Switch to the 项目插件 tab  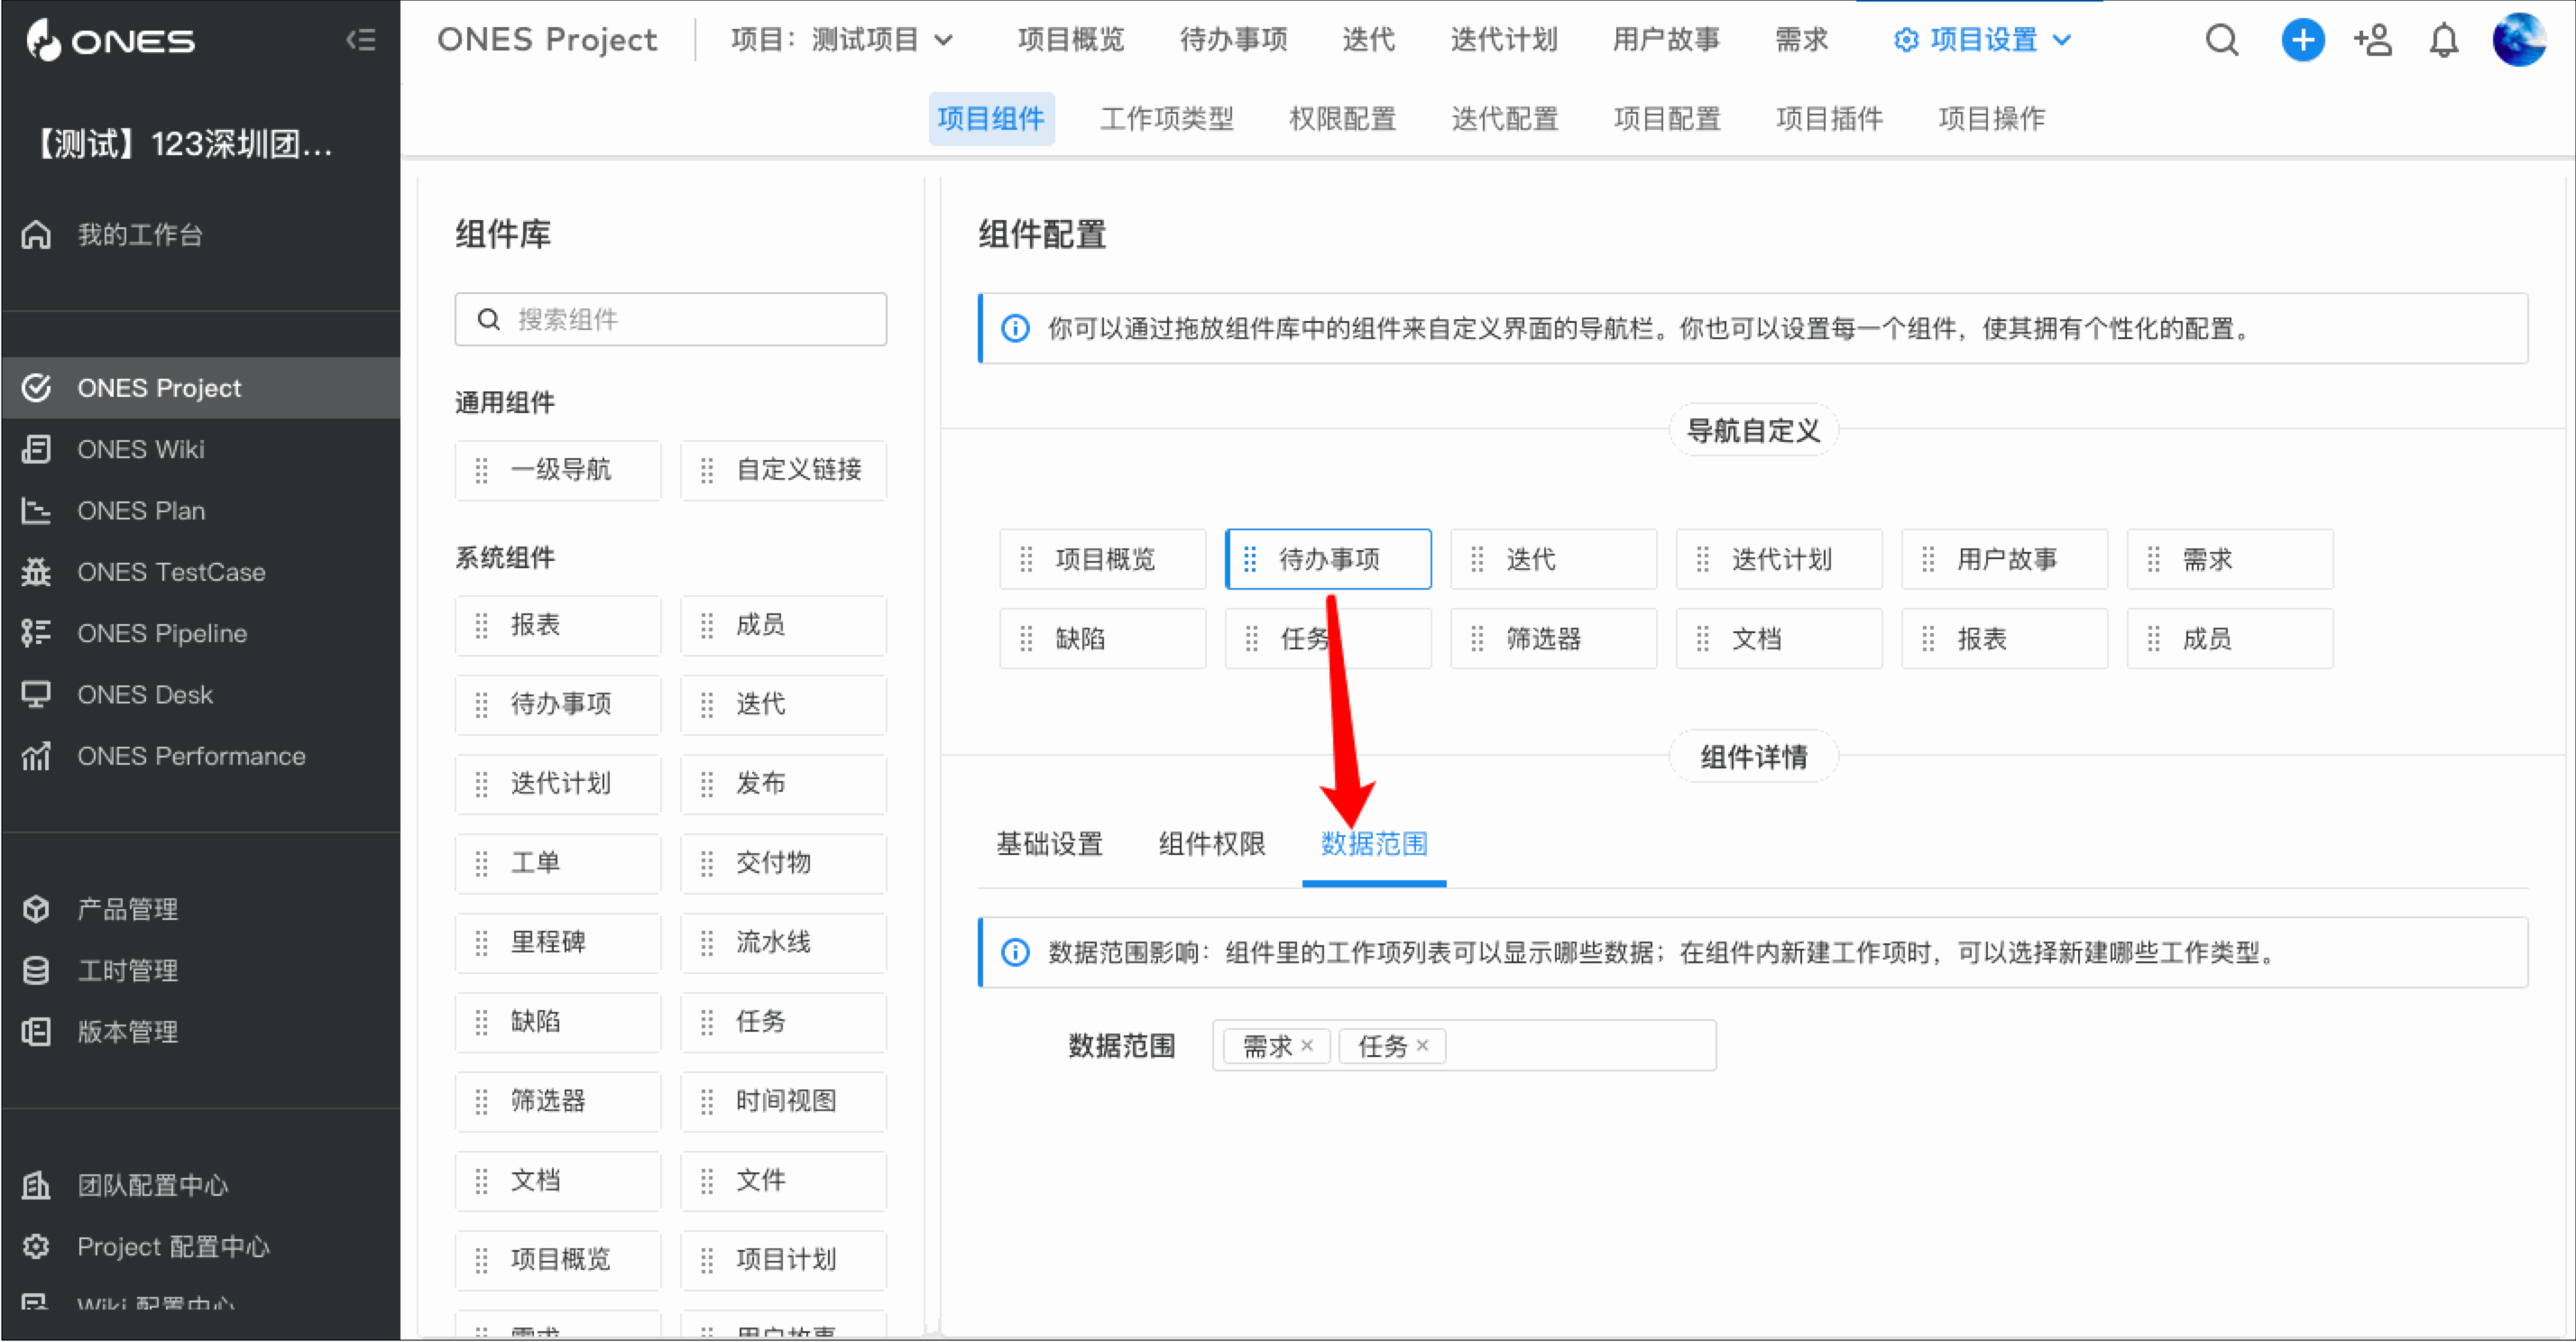coord(1829,119)
